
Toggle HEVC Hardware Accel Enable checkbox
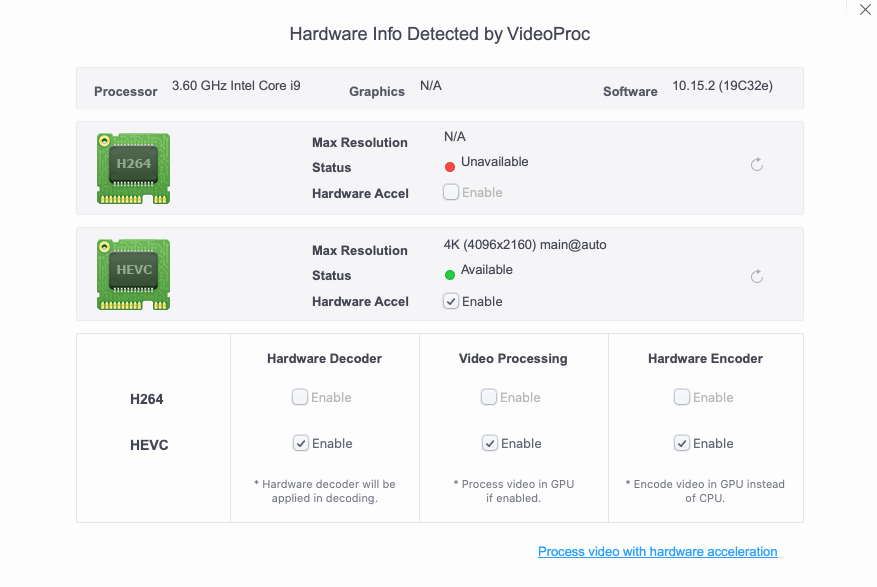point(451,301)
